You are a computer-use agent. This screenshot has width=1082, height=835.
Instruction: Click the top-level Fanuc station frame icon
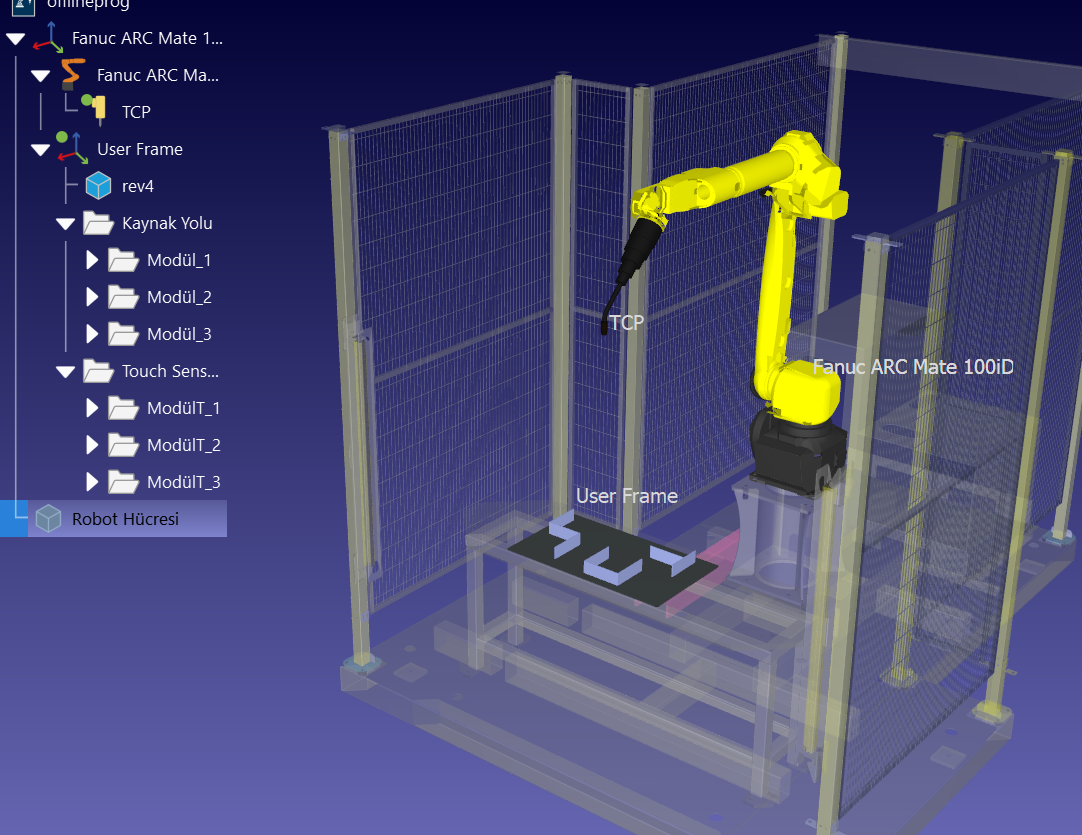tap(48, 38)
